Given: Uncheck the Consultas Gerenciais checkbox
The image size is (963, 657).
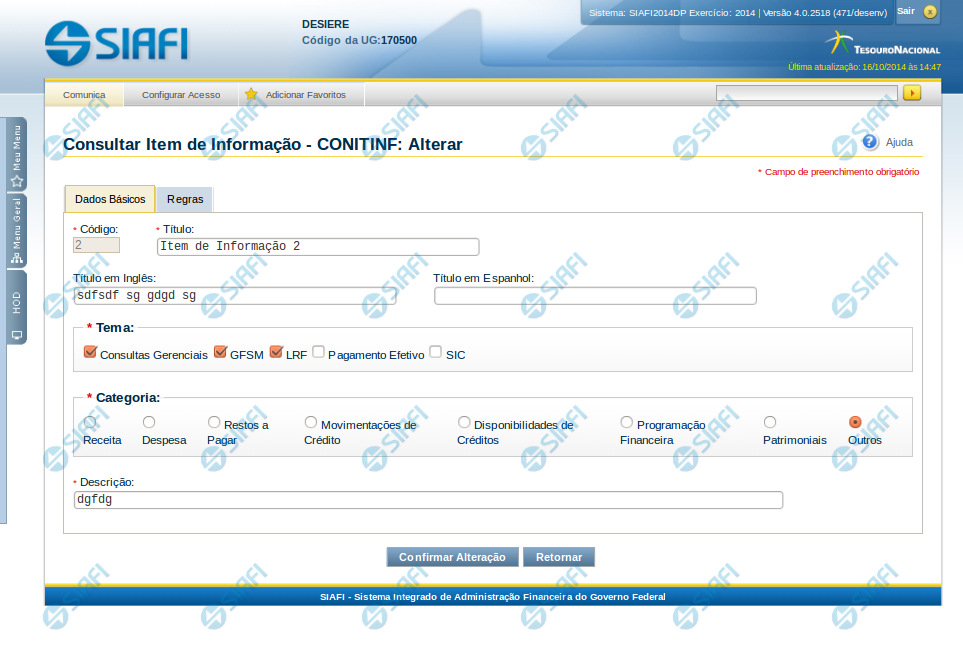Looking at the screenshot, I should pyautogui.click(x=90, y=352).
